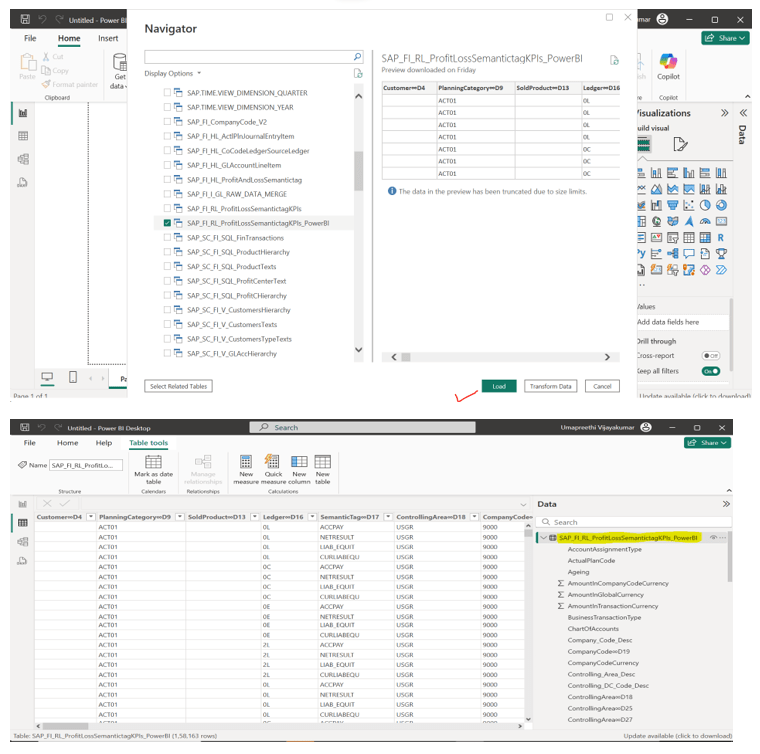The height and width of the screenshot is (754, 760).
Task: Open the Help tab in lower window
Action: tap(104, 443)
